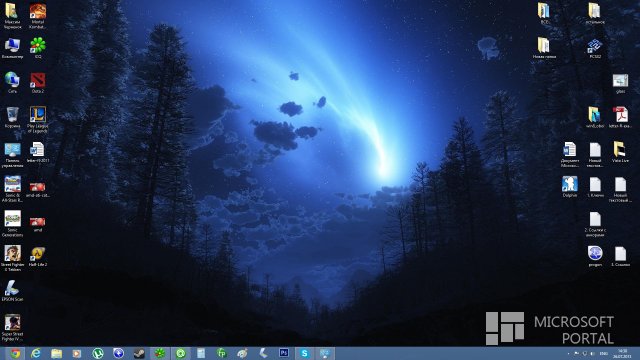Select the Control Panel desktop icon

[12, 155]
